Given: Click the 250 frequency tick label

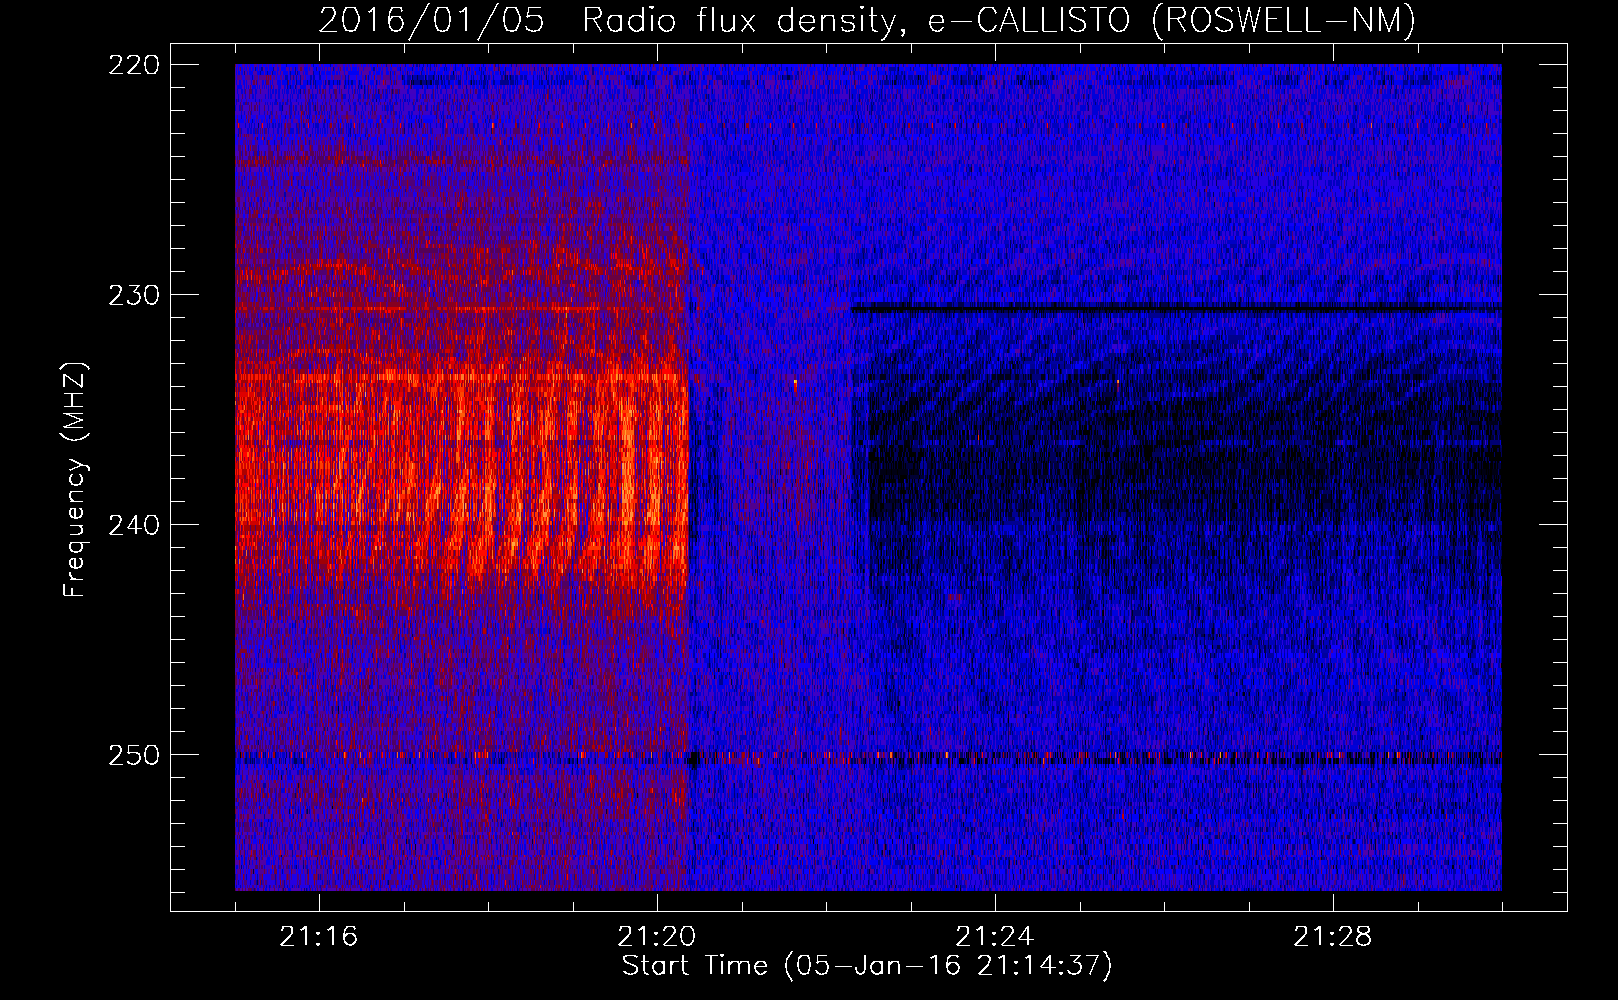Looking at the screenshot, I should pyautogui.click(x=133, y=755).
